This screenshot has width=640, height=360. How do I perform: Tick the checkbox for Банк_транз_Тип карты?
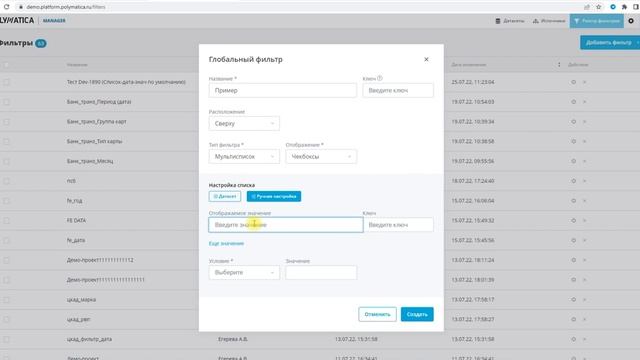[x=6, y=141]
